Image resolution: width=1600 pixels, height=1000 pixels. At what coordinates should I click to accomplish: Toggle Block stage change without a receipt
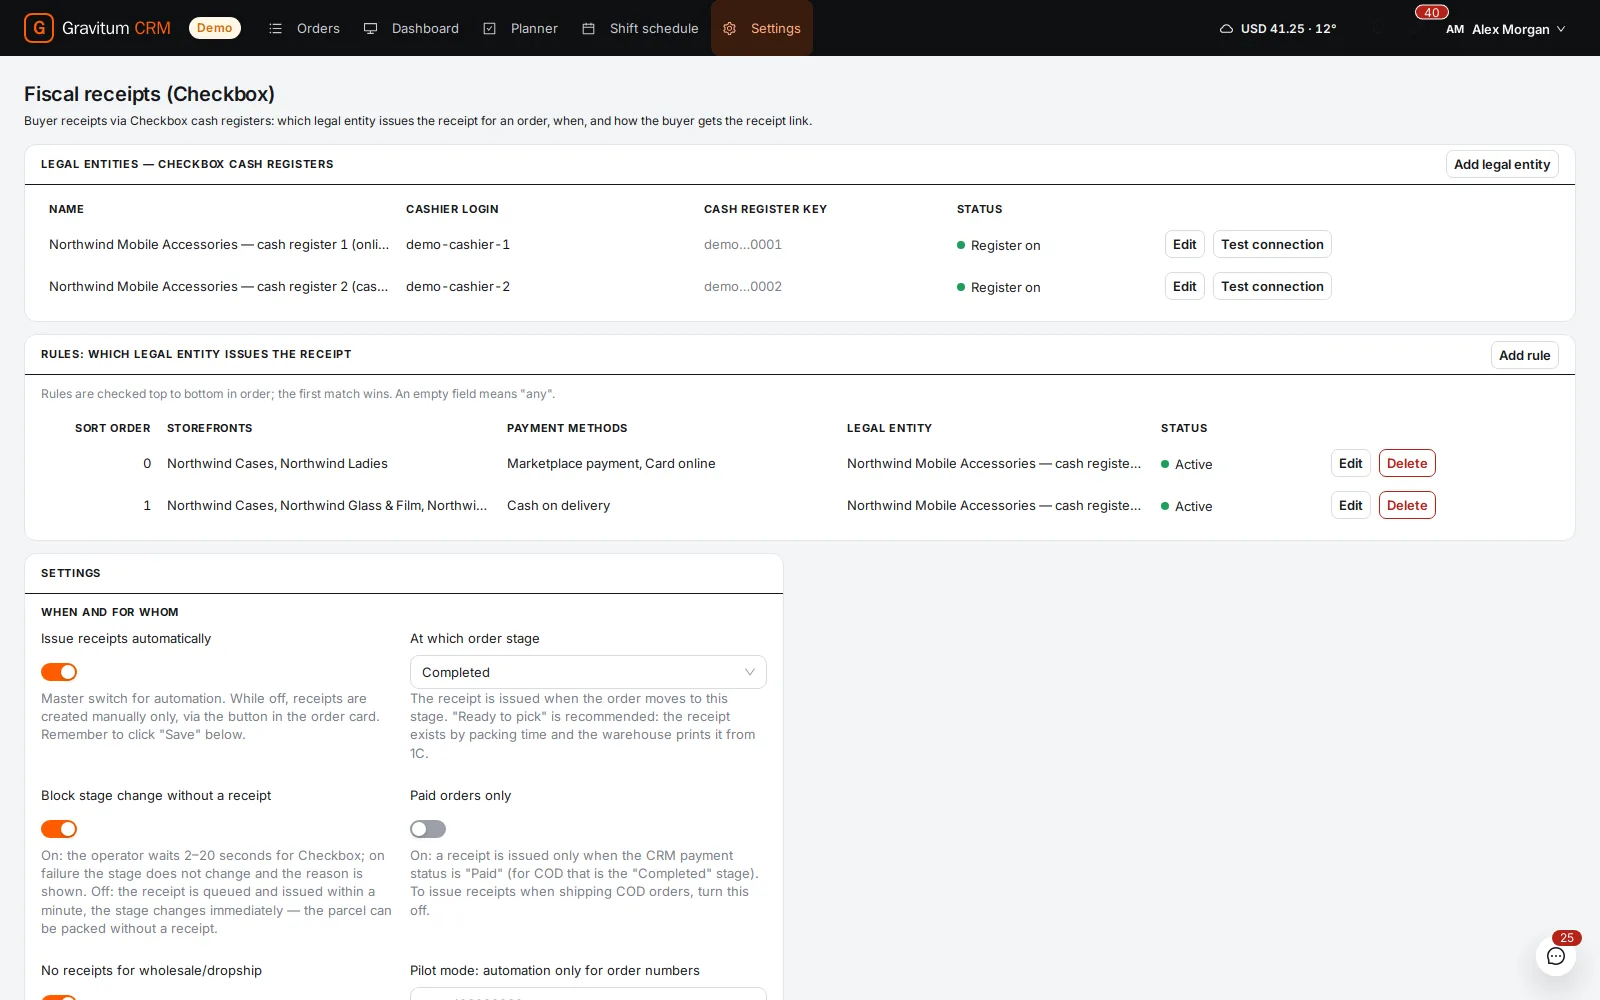[59, 829]
